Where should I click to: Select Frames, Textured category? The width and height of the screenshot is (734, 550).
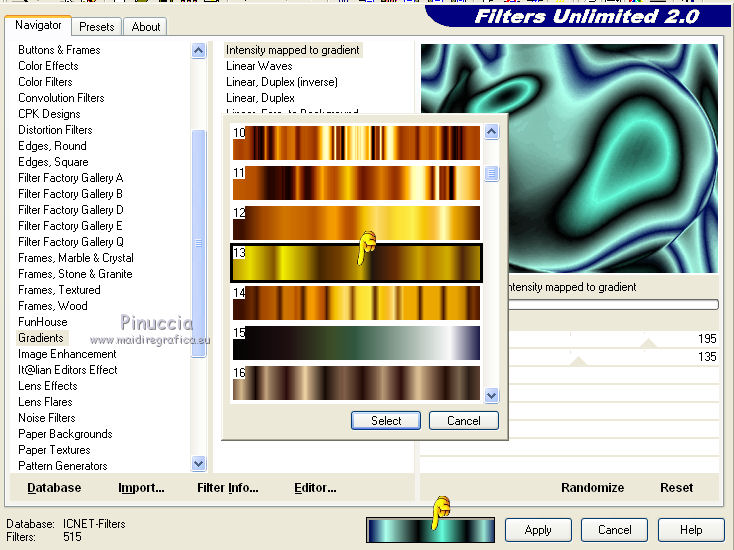[59, 290]
